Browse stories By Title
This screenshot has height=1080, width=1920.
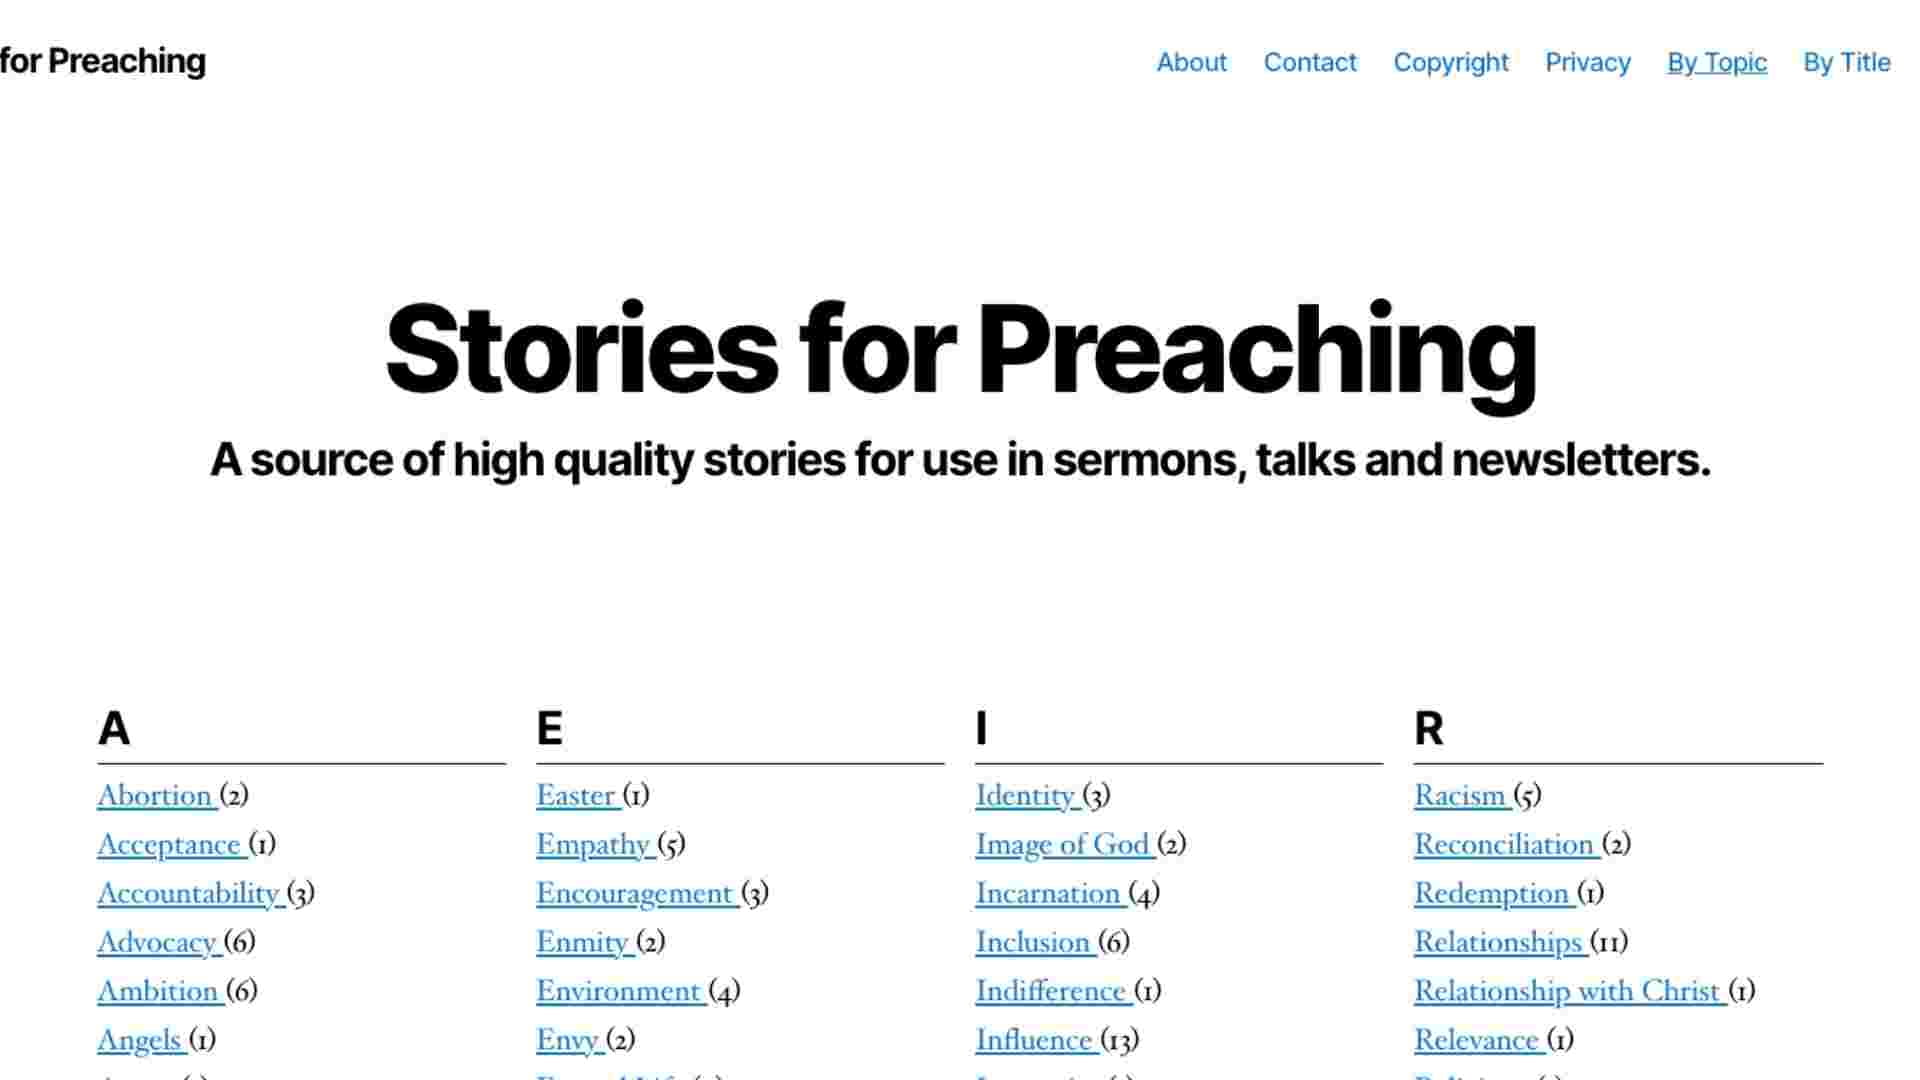[1846, 63]
